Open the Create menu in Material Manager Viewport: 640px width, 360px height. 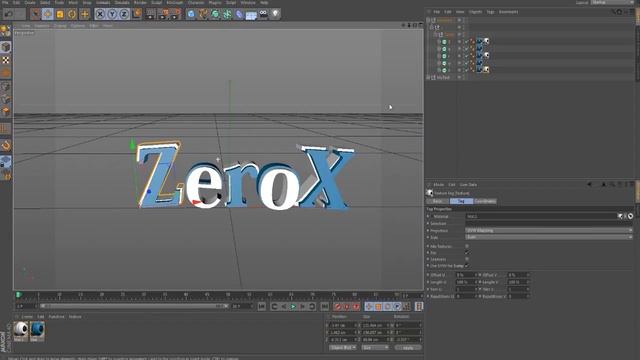click(27, 317)
